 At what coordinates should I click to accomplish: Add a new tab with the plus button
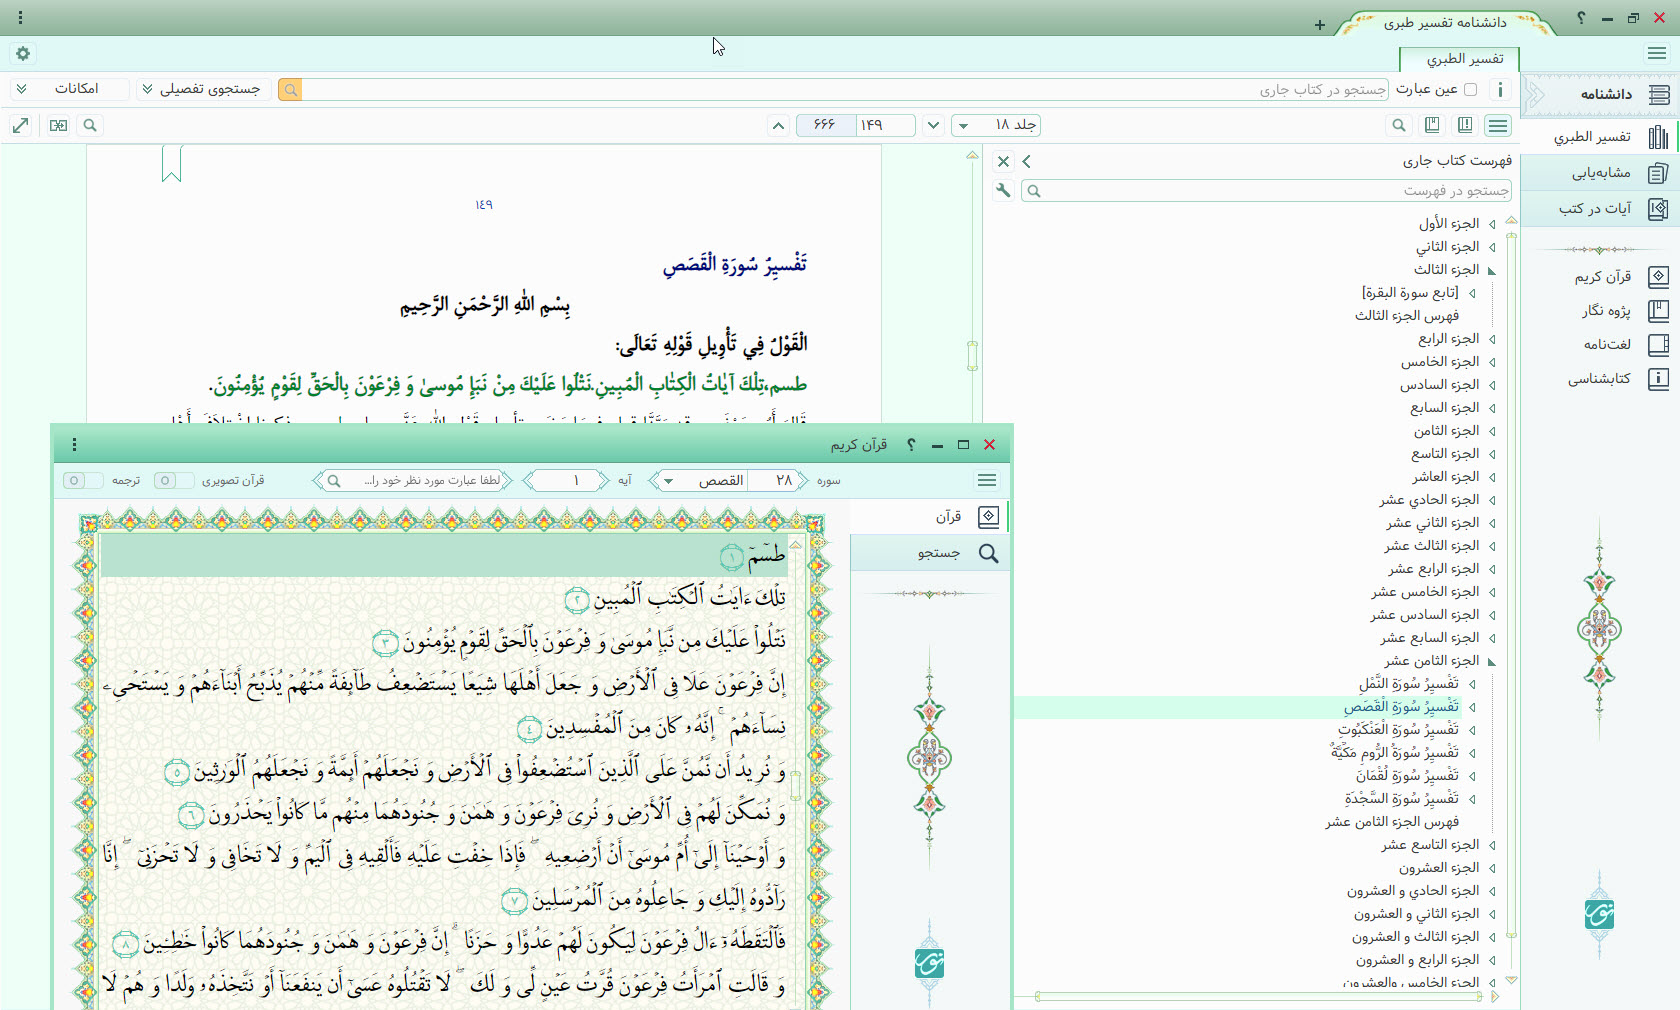coord(1320,25)
